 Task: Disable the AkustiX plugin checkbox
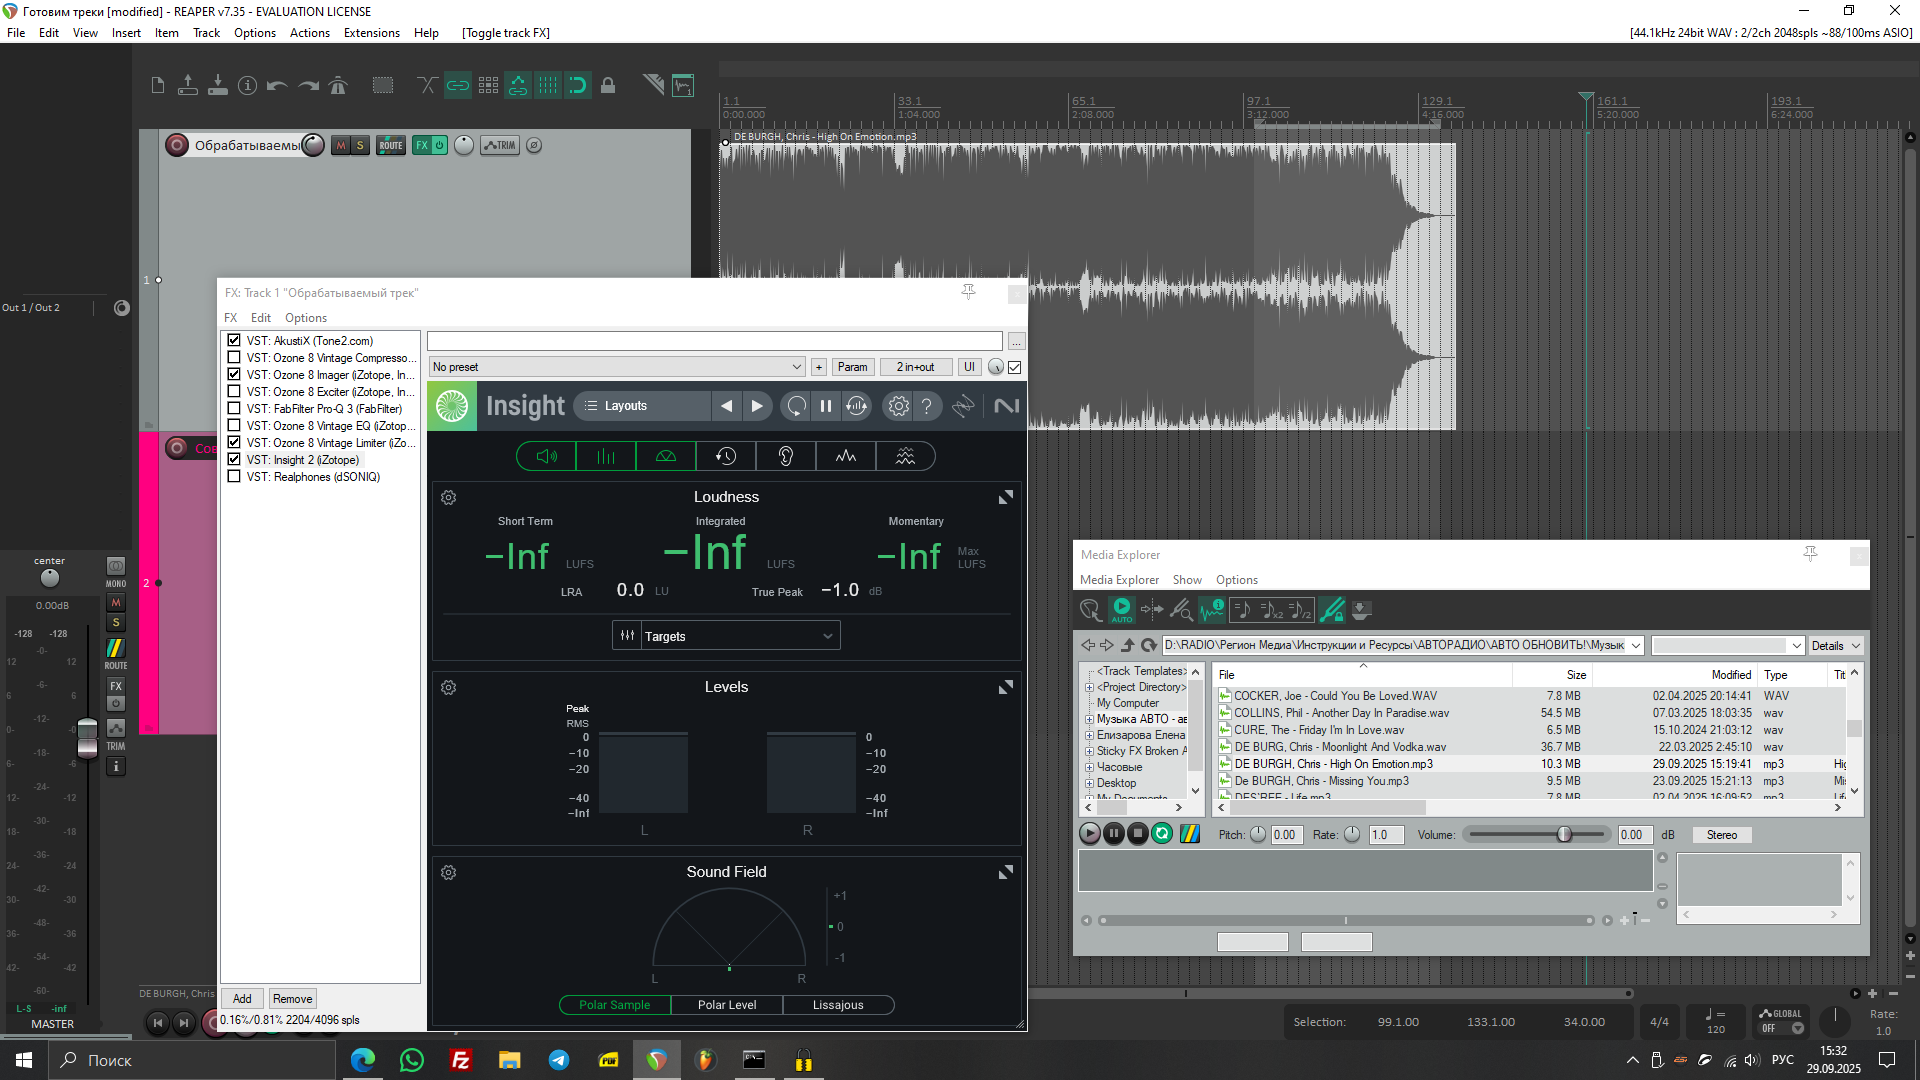234,341
